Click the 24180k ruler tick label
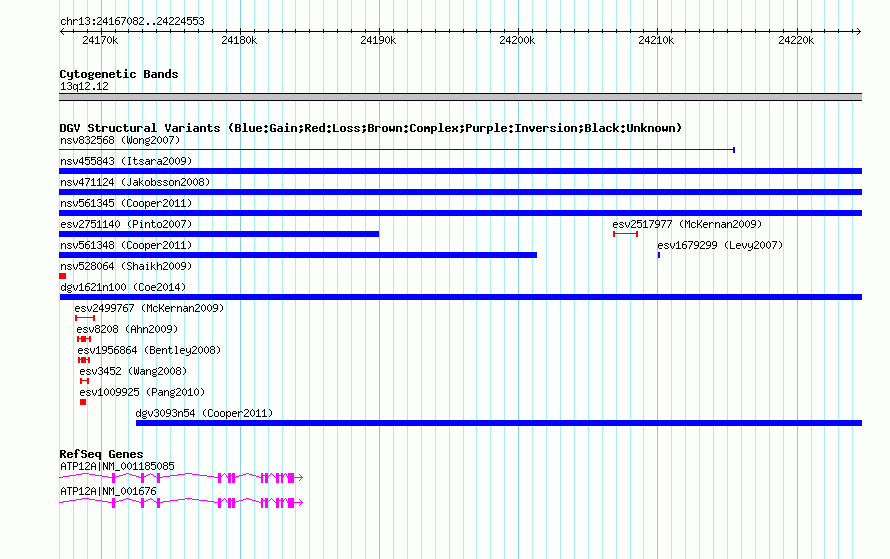This screenshot has height=559, width=890. pyautogui.click(x=239, y=40)
